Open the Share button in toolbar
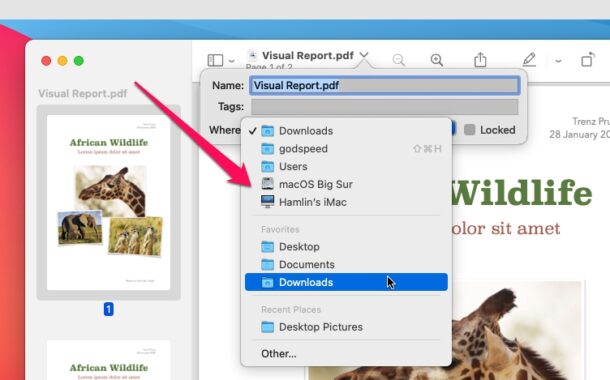Viewport: 610px width, 380px height. click(x=480, y=60)
